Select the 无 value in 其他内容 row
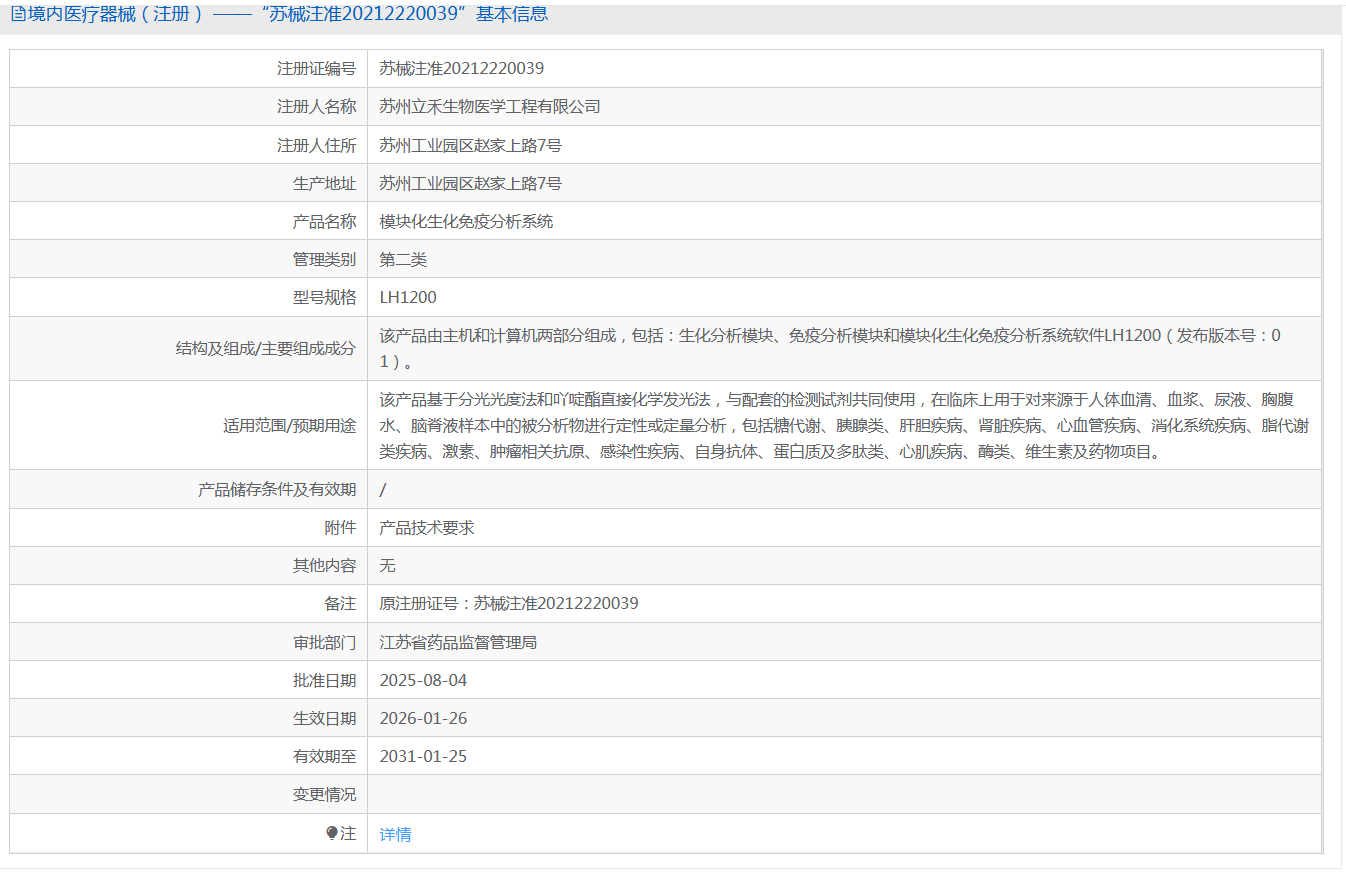The image size is (1346, 878). [x=388, y=565]
